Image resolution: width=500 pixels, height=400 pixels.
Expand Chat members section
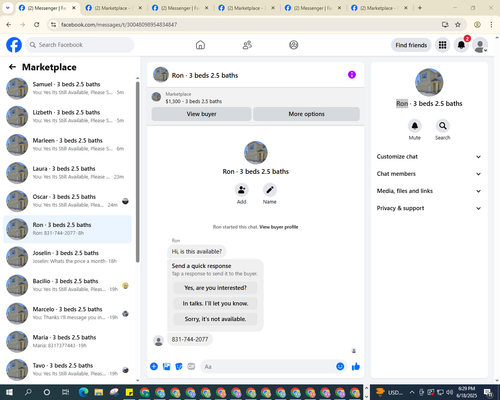pyautogui.click(x=429, y=174)
